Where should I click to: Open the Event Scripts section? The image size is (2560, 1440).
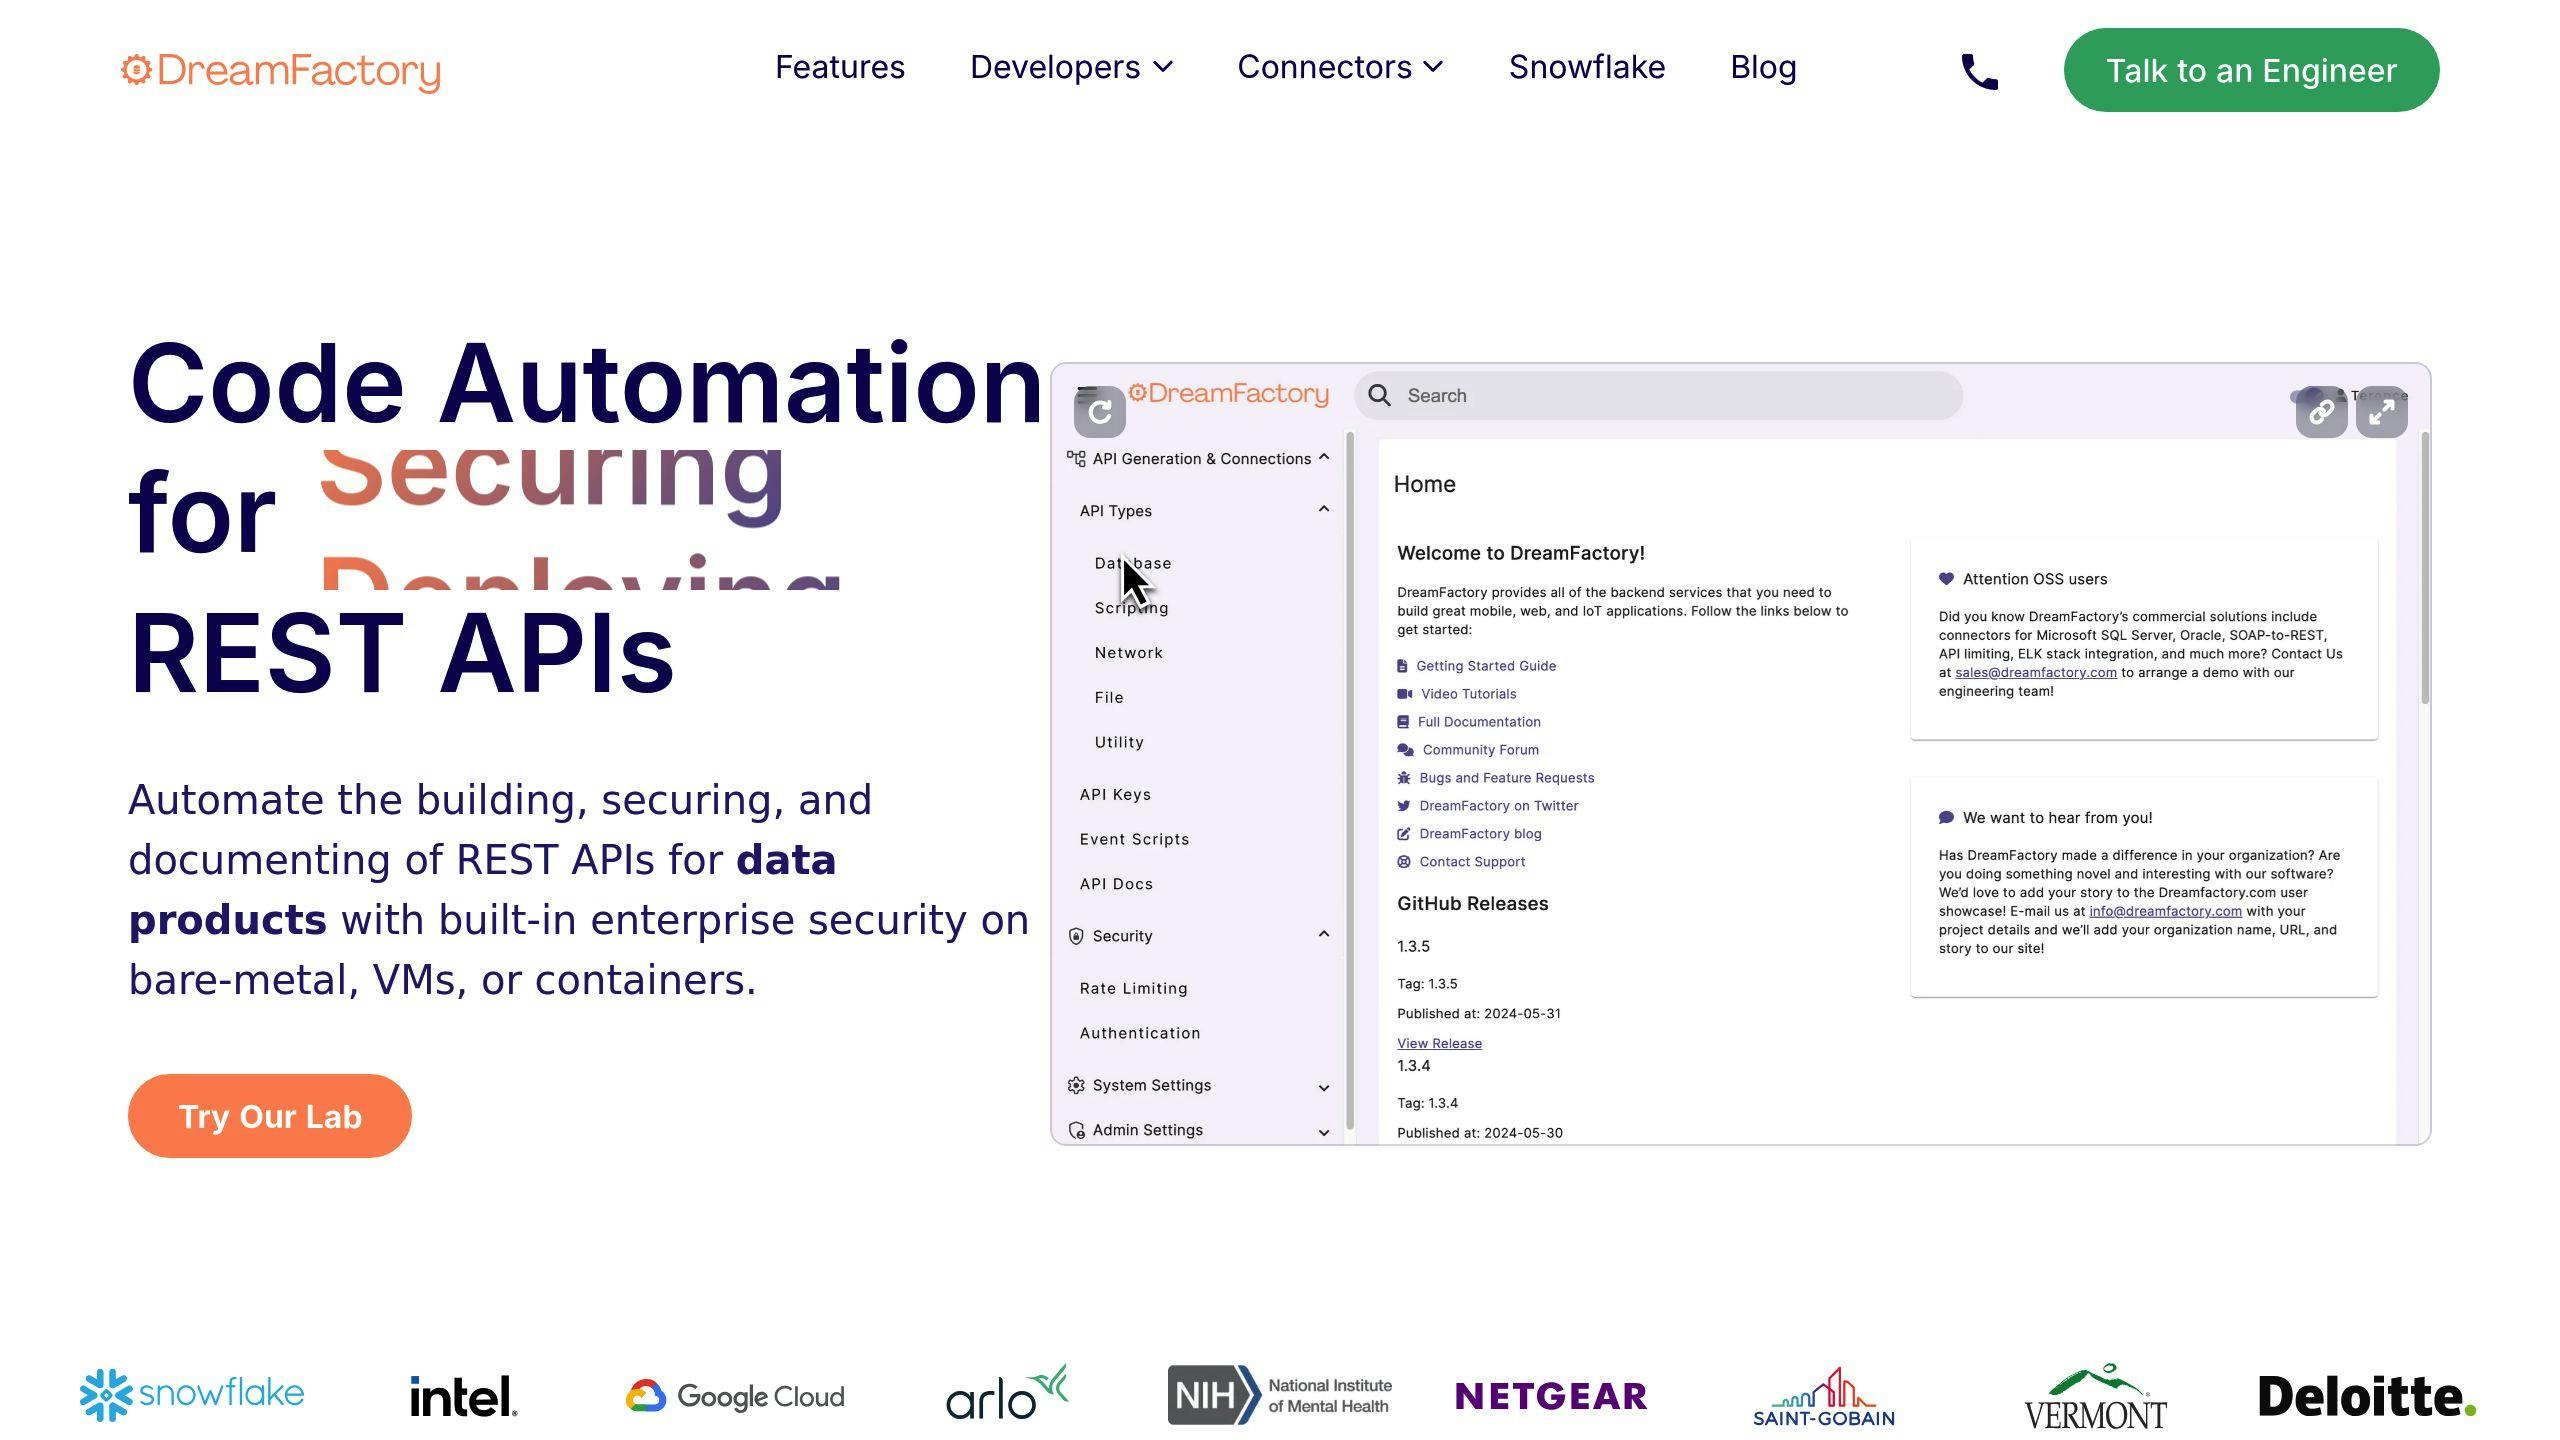1134,839
